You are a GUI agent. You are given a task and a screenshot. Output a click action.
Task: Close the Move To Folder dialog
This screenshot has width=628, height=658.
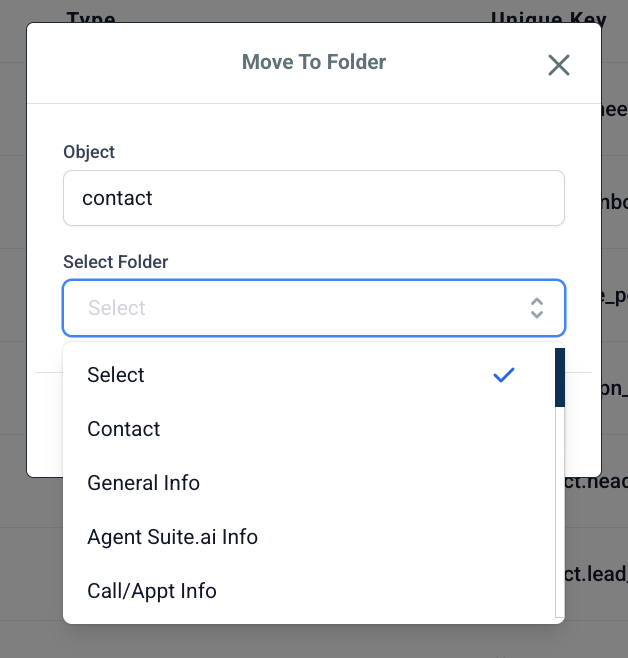click(558, 65)
